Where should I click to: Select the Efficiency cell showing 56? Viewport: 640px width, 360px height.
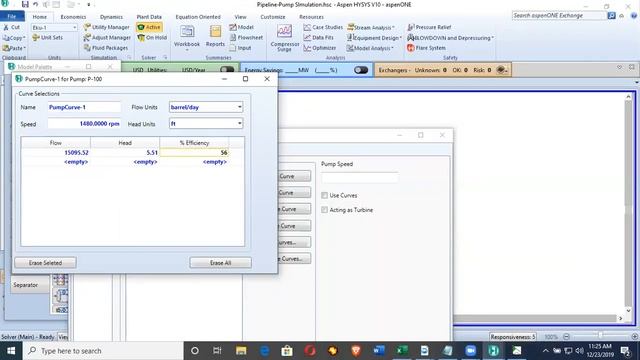coord(194,152)
